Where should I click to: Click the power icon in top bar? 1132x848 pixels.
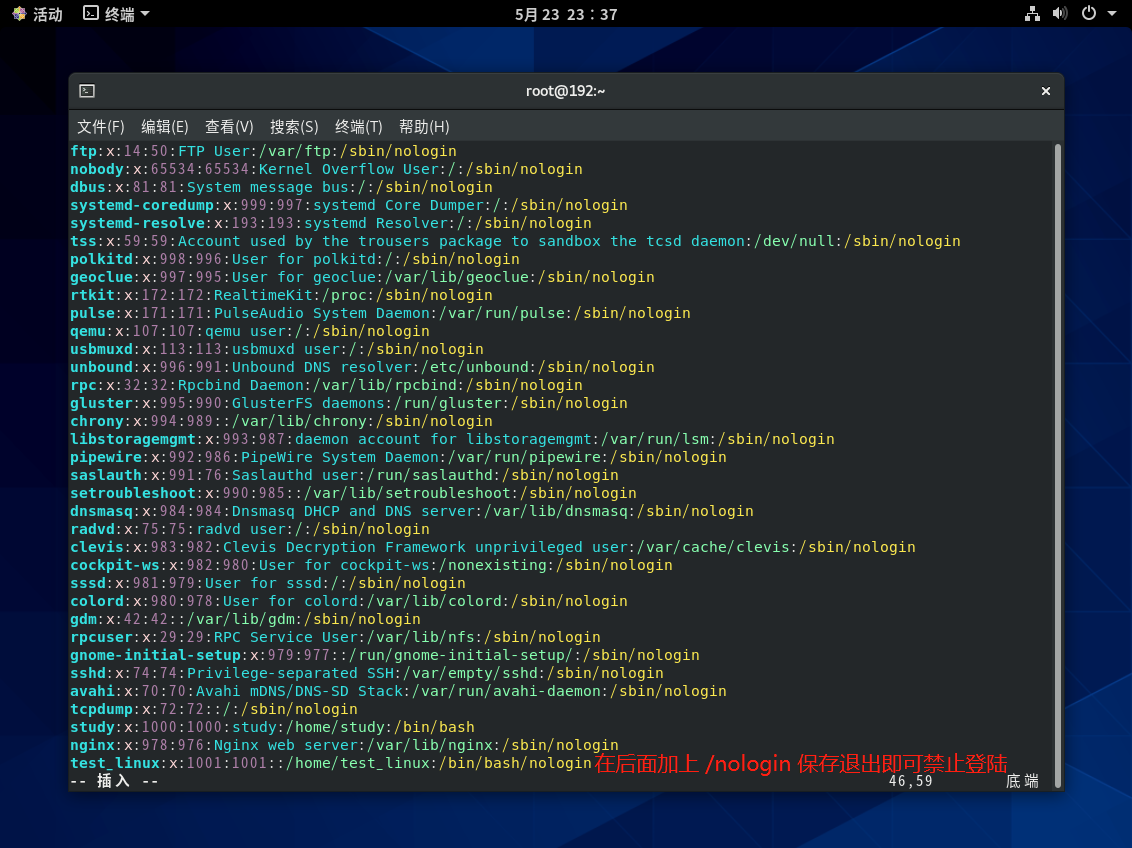point(1089,14)
